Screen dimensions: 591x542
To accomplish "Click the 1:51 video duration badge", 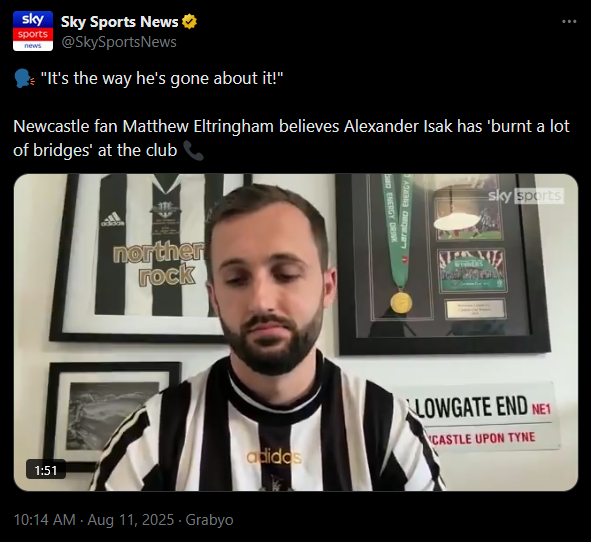I will click(46, 470).
